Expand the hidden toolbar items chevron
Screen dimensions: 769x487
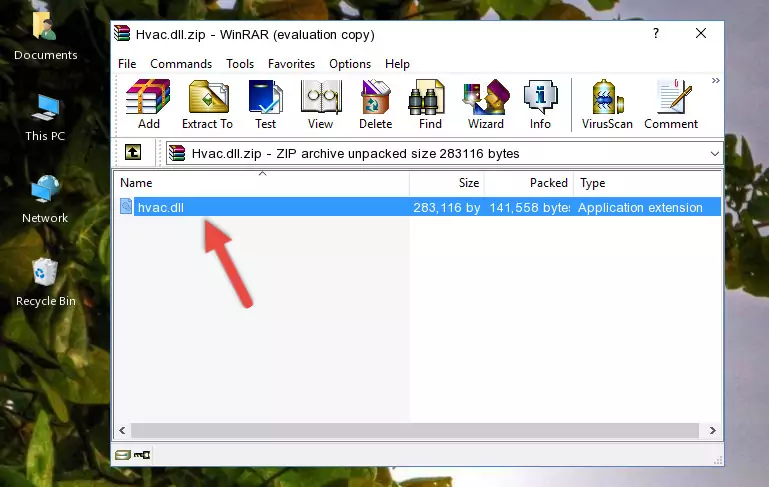tap(716, 80)
